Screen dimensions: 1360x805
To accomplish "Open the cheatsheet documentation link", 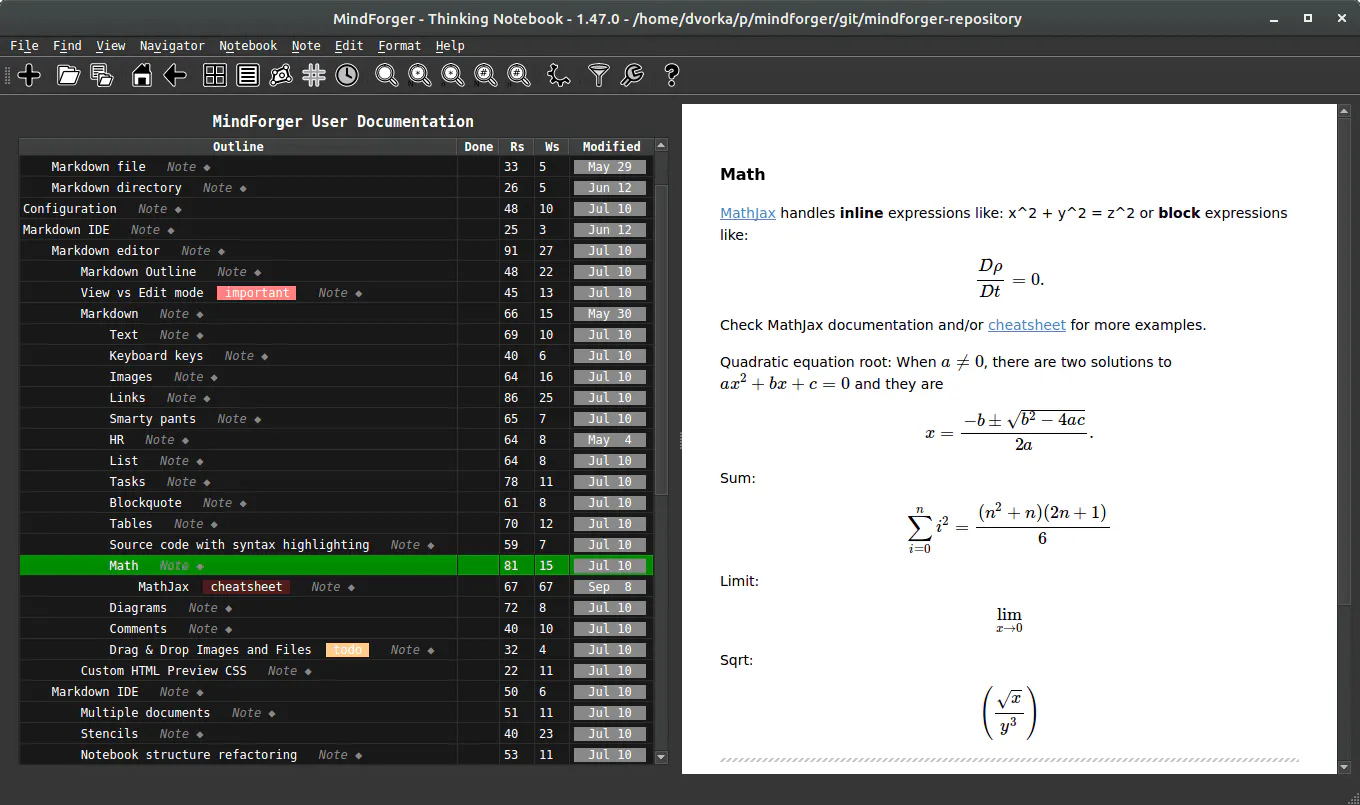I will [x=1027, y=325].
